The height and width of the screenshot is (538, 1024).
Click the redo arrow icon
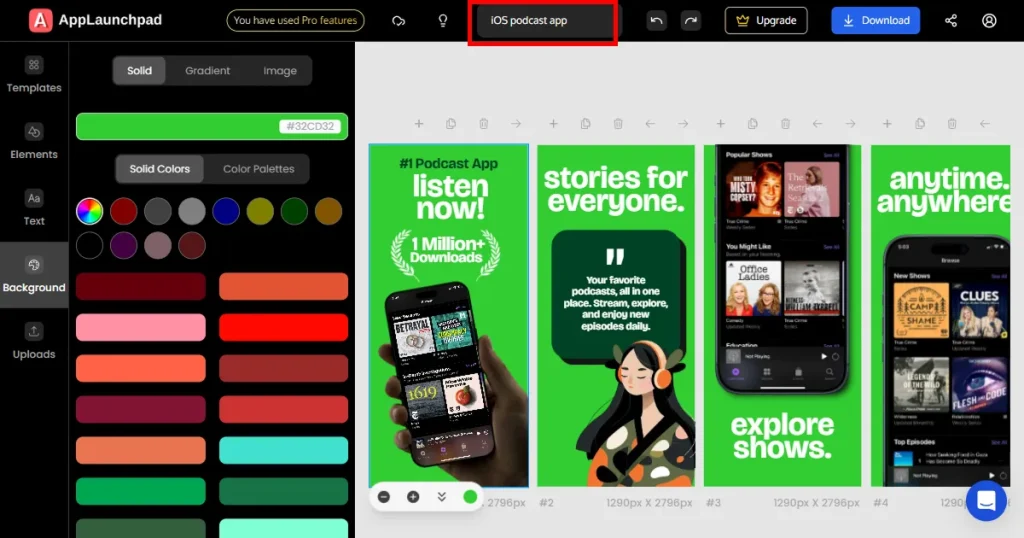[x=690, y=21]
